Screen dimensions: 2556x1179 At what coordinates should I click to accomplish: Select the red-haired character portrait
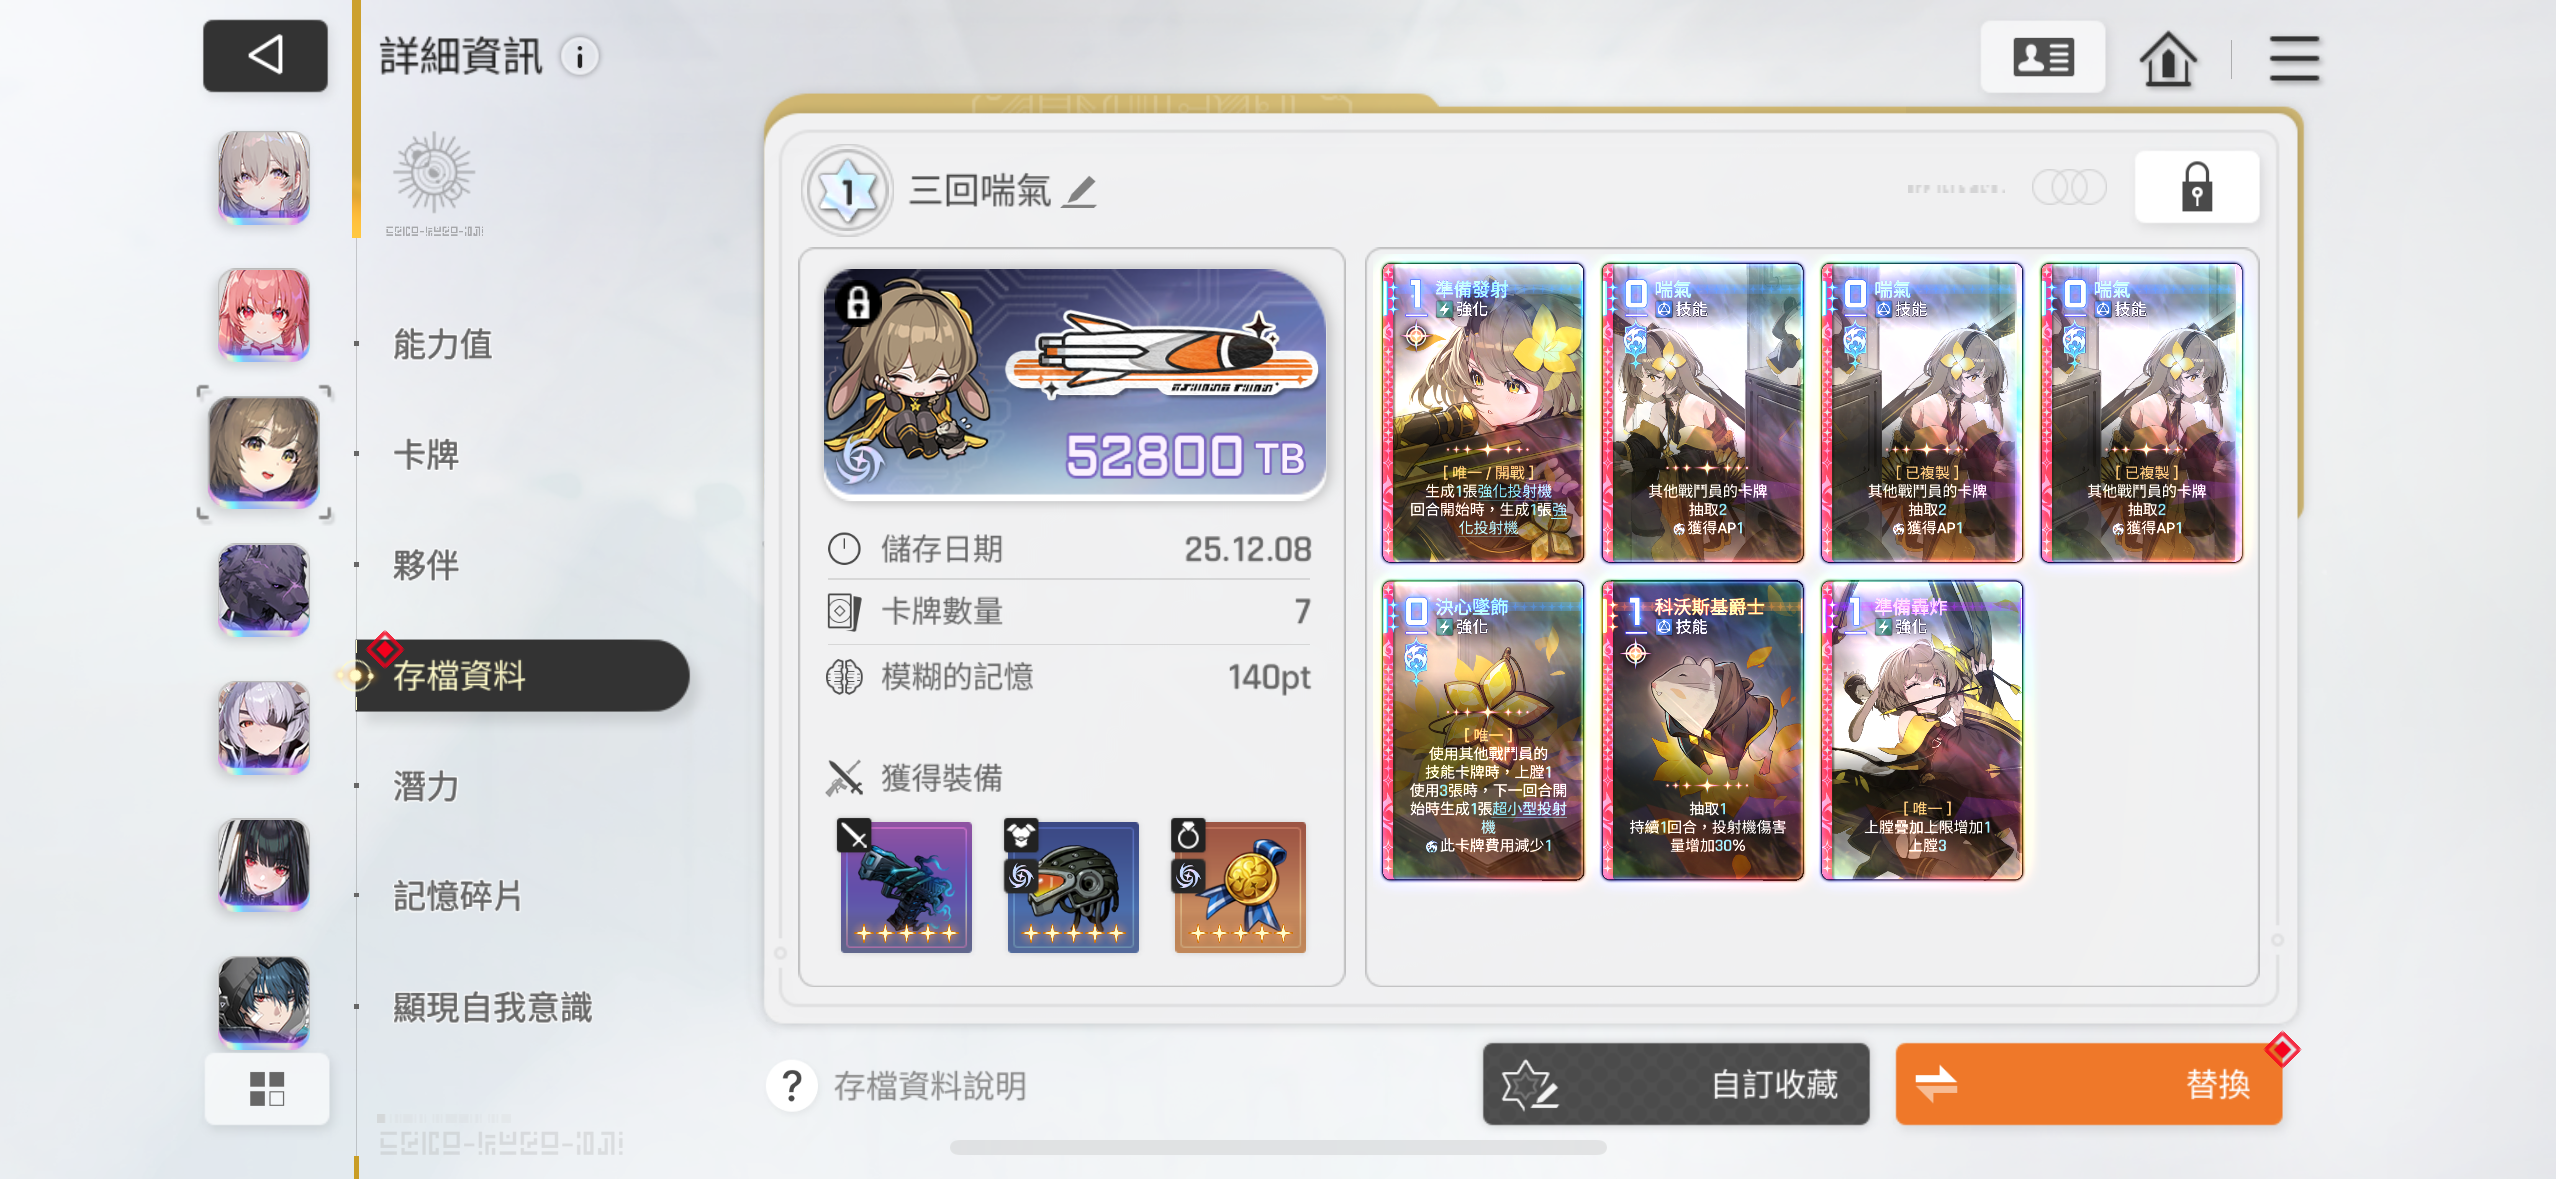coord(264,315)
